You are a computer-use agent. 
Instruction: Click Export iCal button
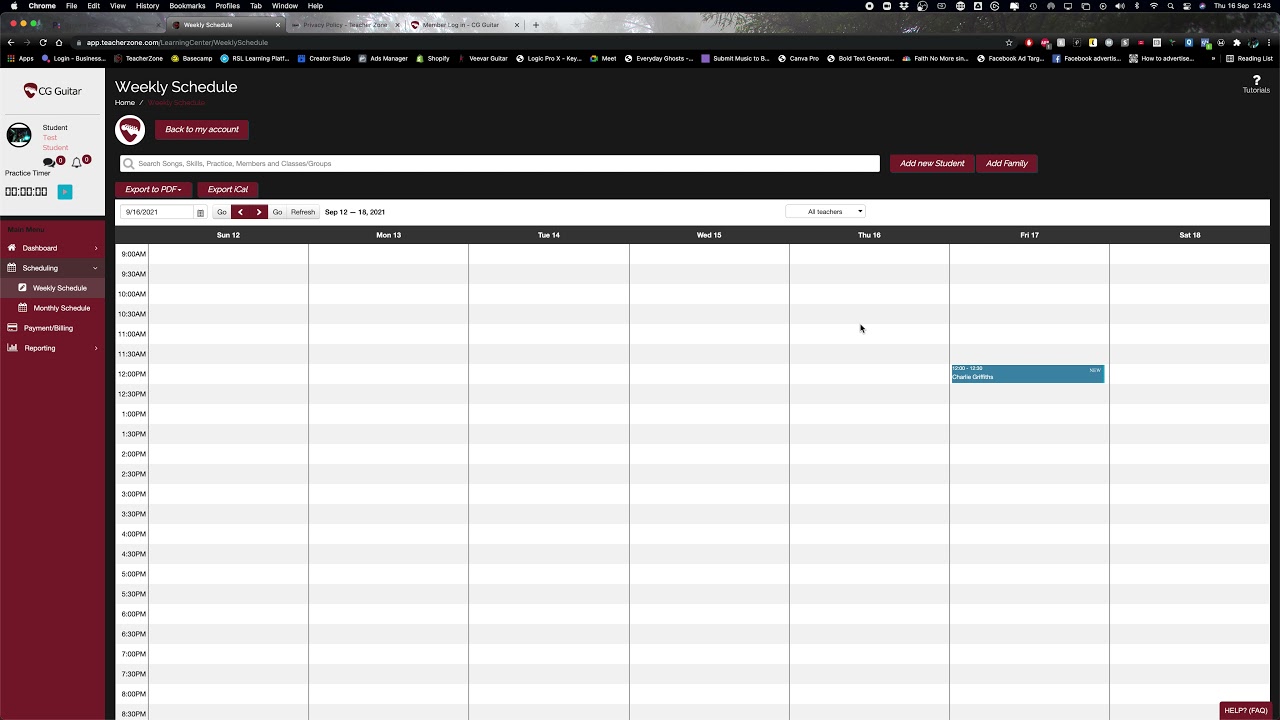[228, 189]
